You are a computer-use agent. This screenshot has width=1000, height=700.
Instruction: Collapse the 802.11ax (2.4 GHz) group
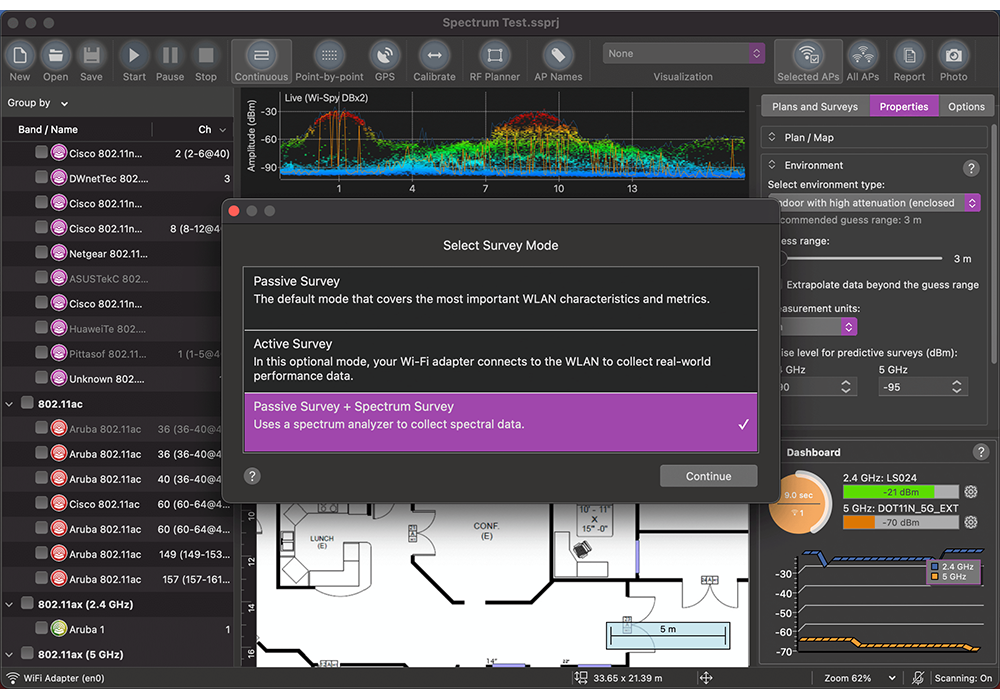pyautogui.click(x=9, y=604)
